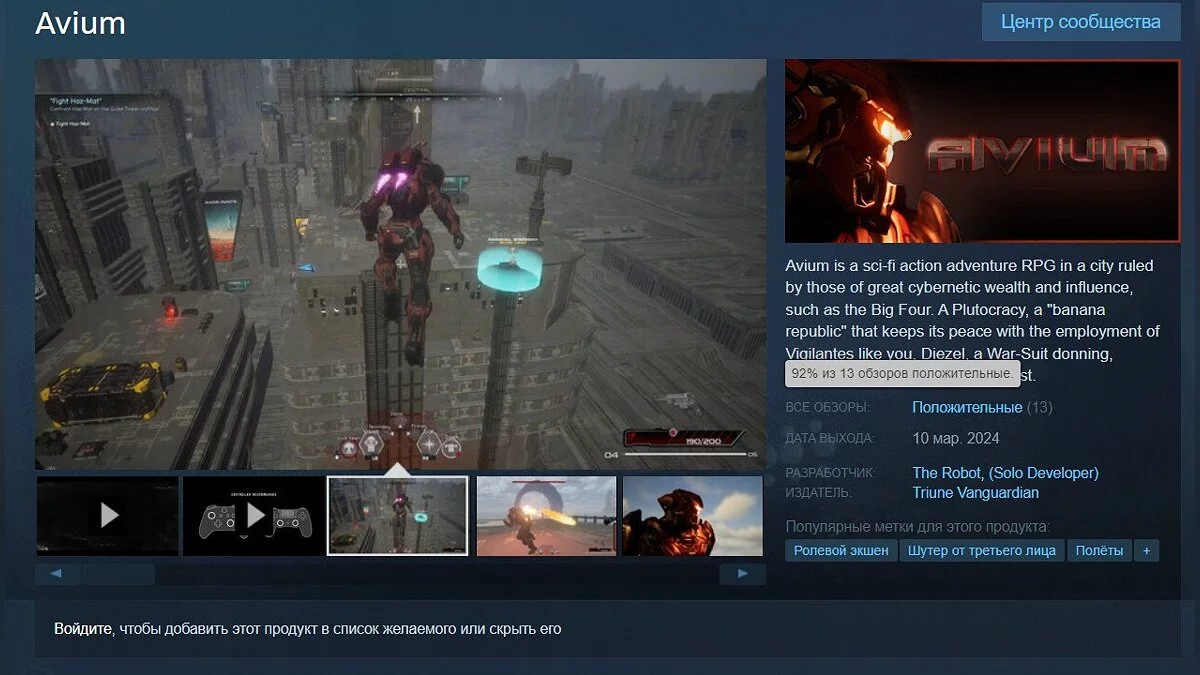Play the controller recommended video thumbnail
The height and width of the screenshot is (675, 1200).
tap(254, 516)
